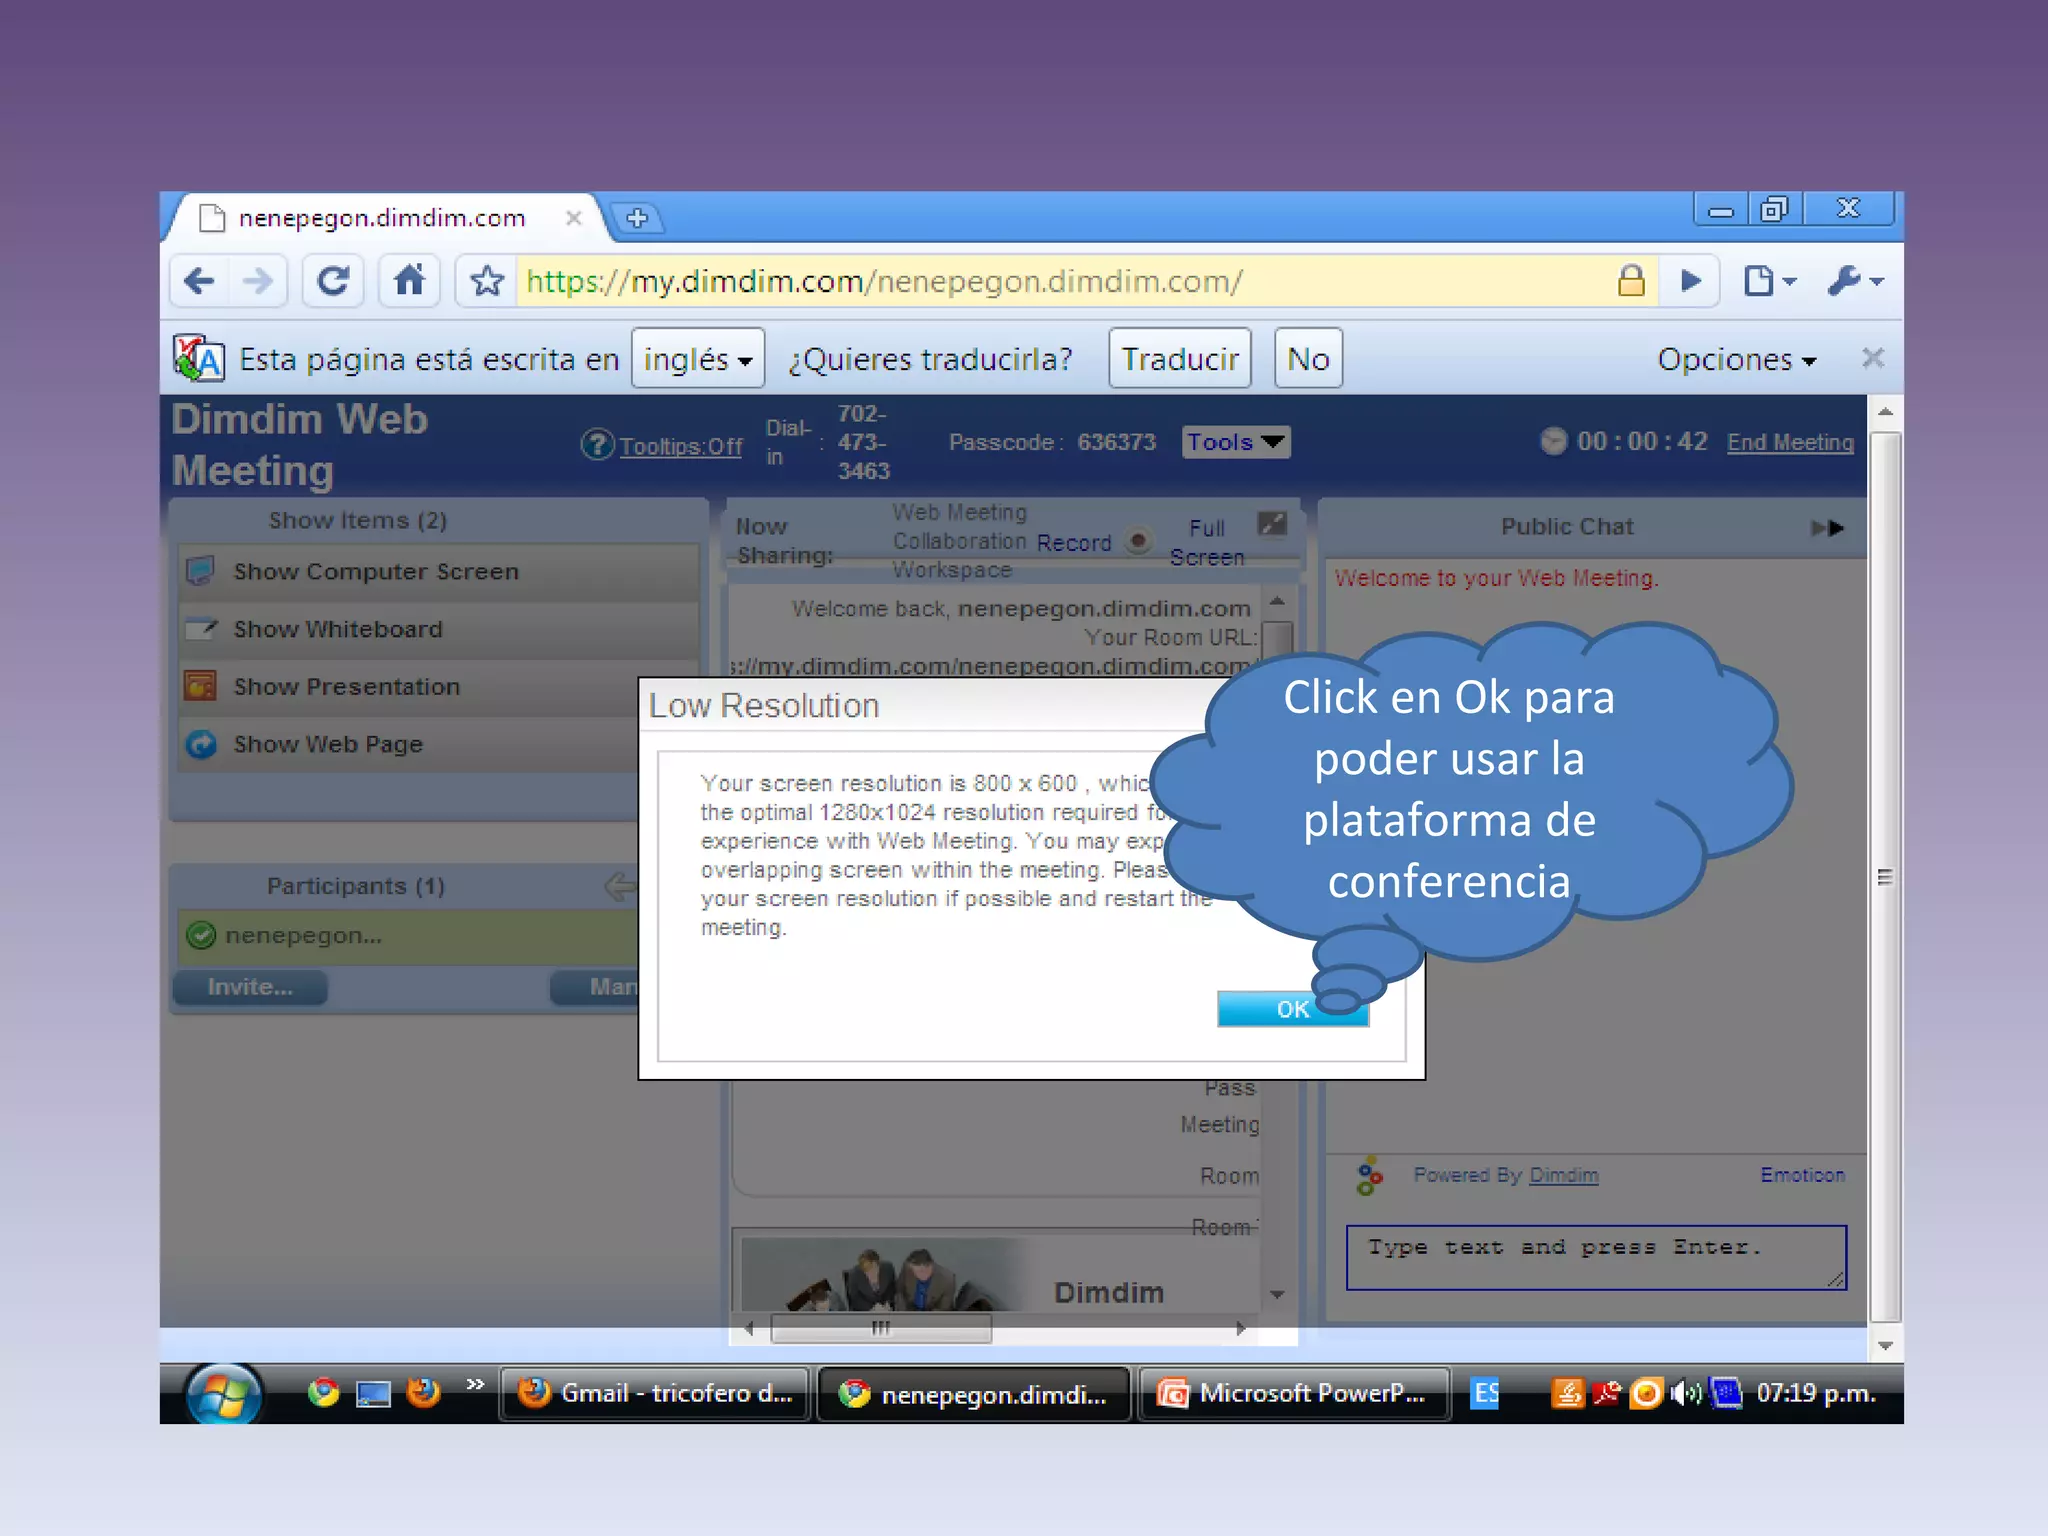2048x1536 pixels.
Task: Click the 07:19 p.m. system clock
Action: pyautogui.click(x=1816, y=1393)
